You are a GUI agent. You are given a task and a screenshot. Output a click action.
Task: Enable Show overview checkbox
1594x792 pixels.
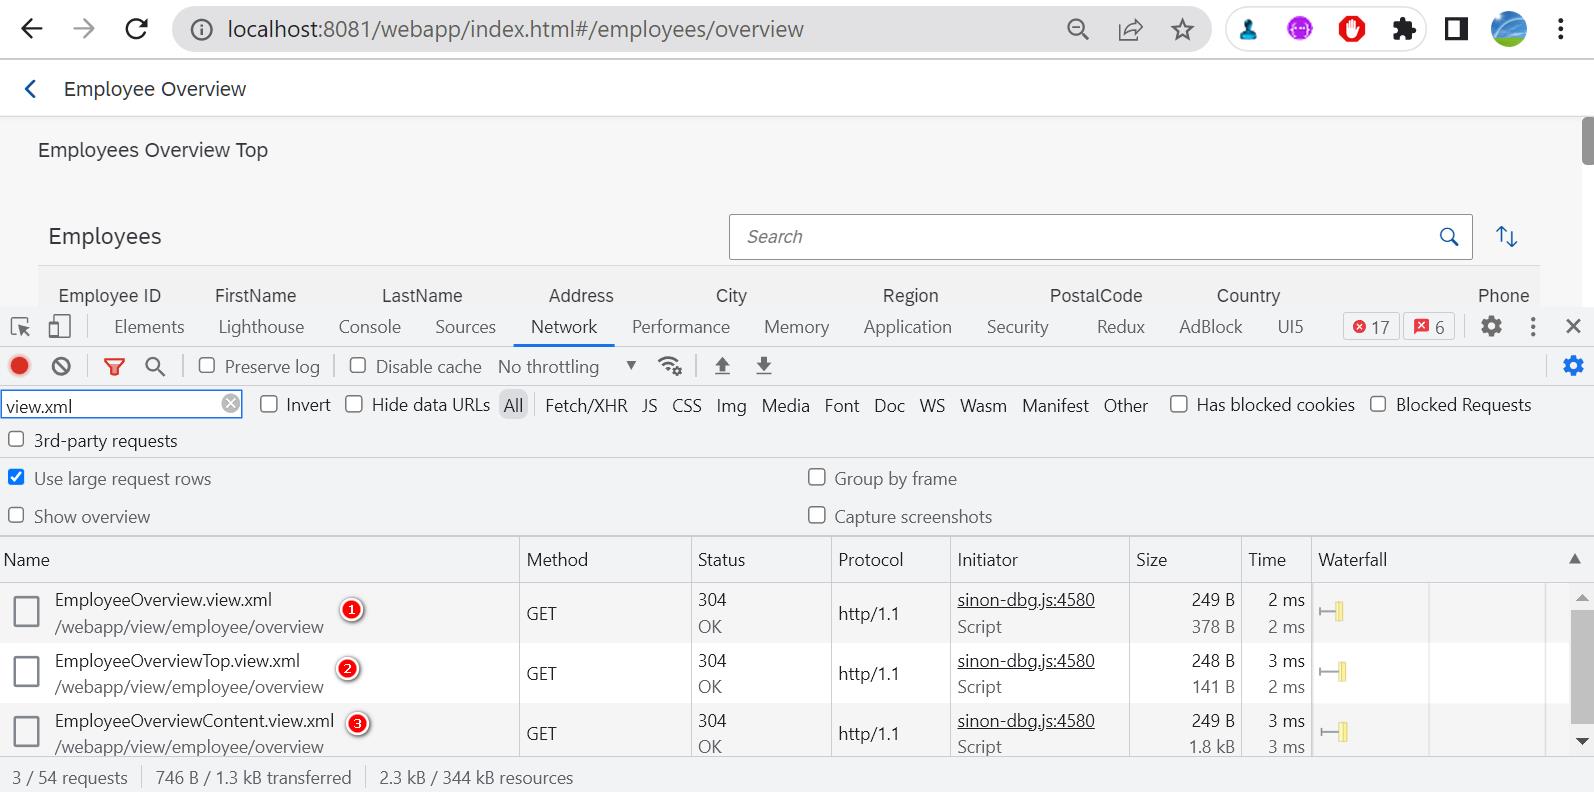click(x=16, y=515)
